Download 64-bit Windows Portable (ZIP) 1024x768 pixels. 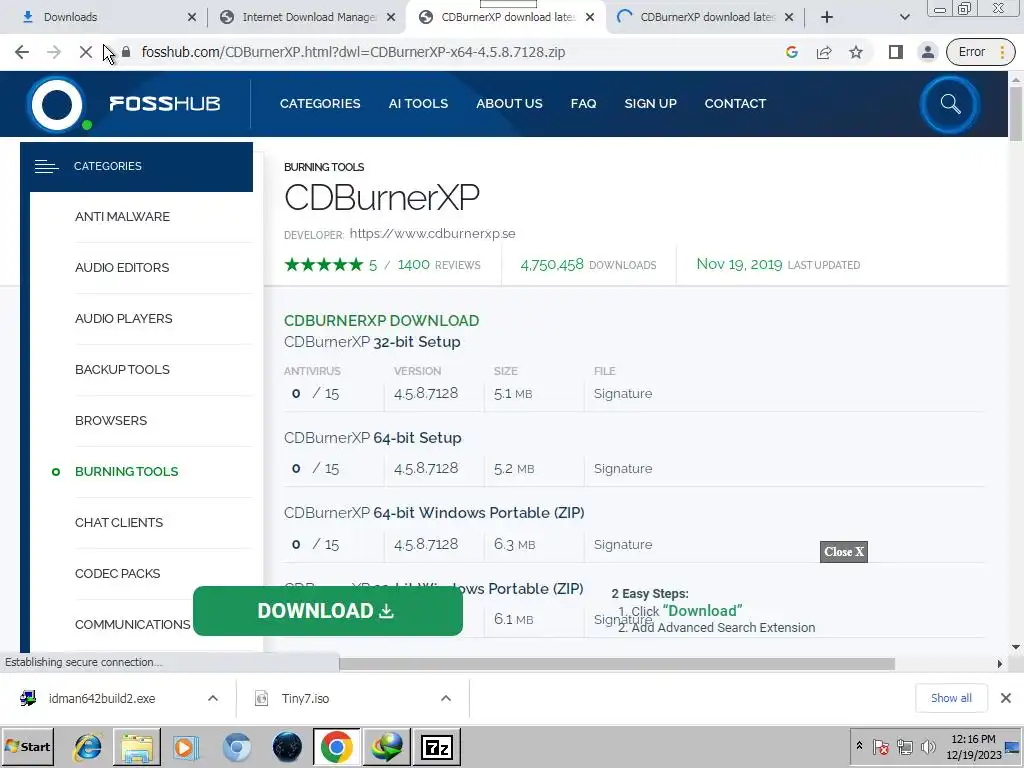coord(434,513)
